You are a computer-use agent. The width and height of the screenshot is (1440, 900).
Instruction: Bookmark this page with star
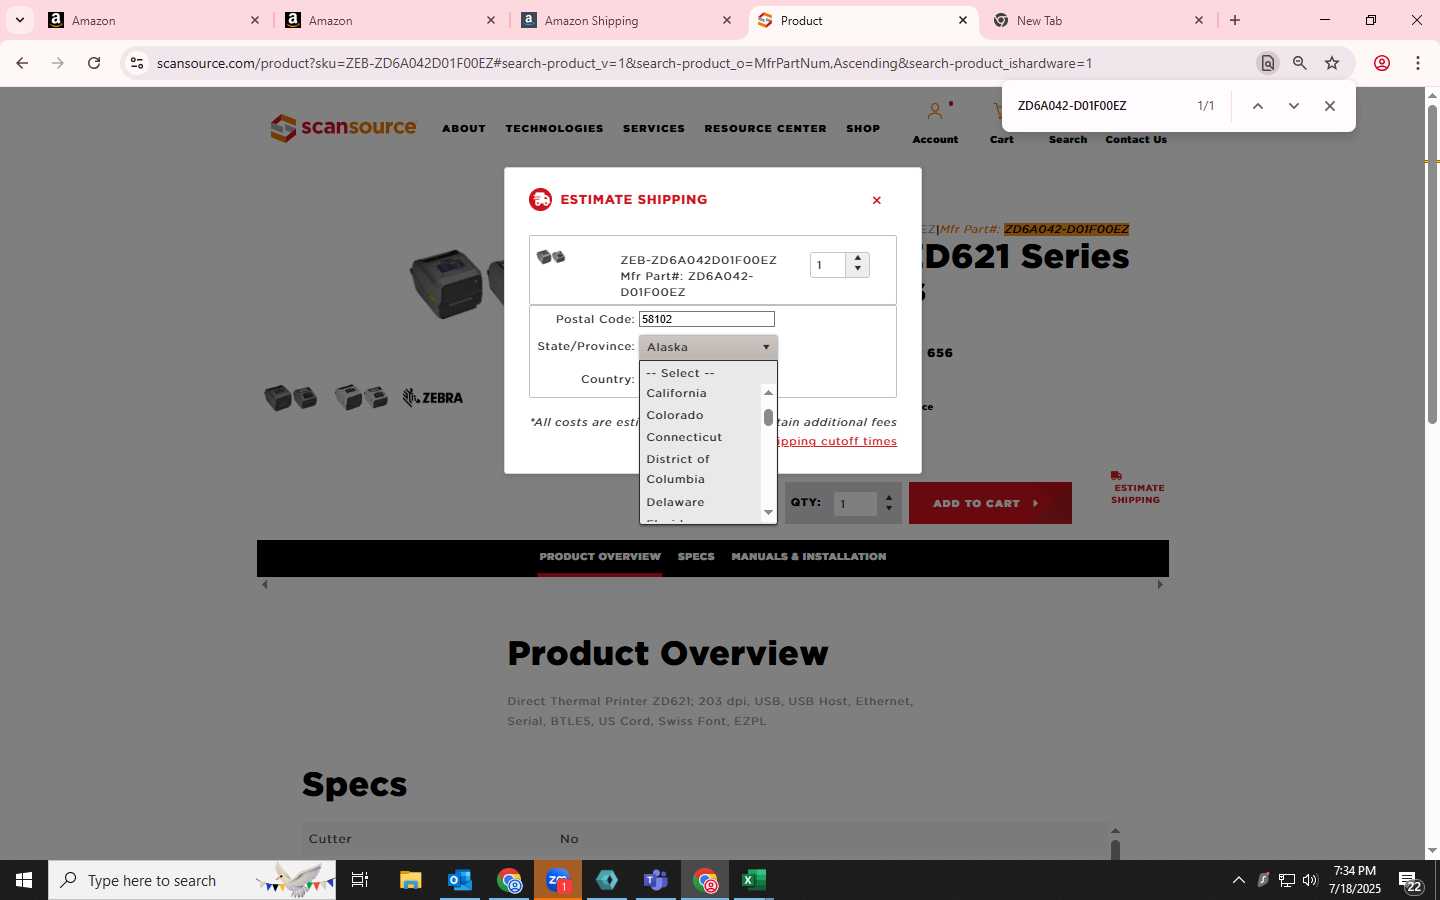click(1332, 63)
